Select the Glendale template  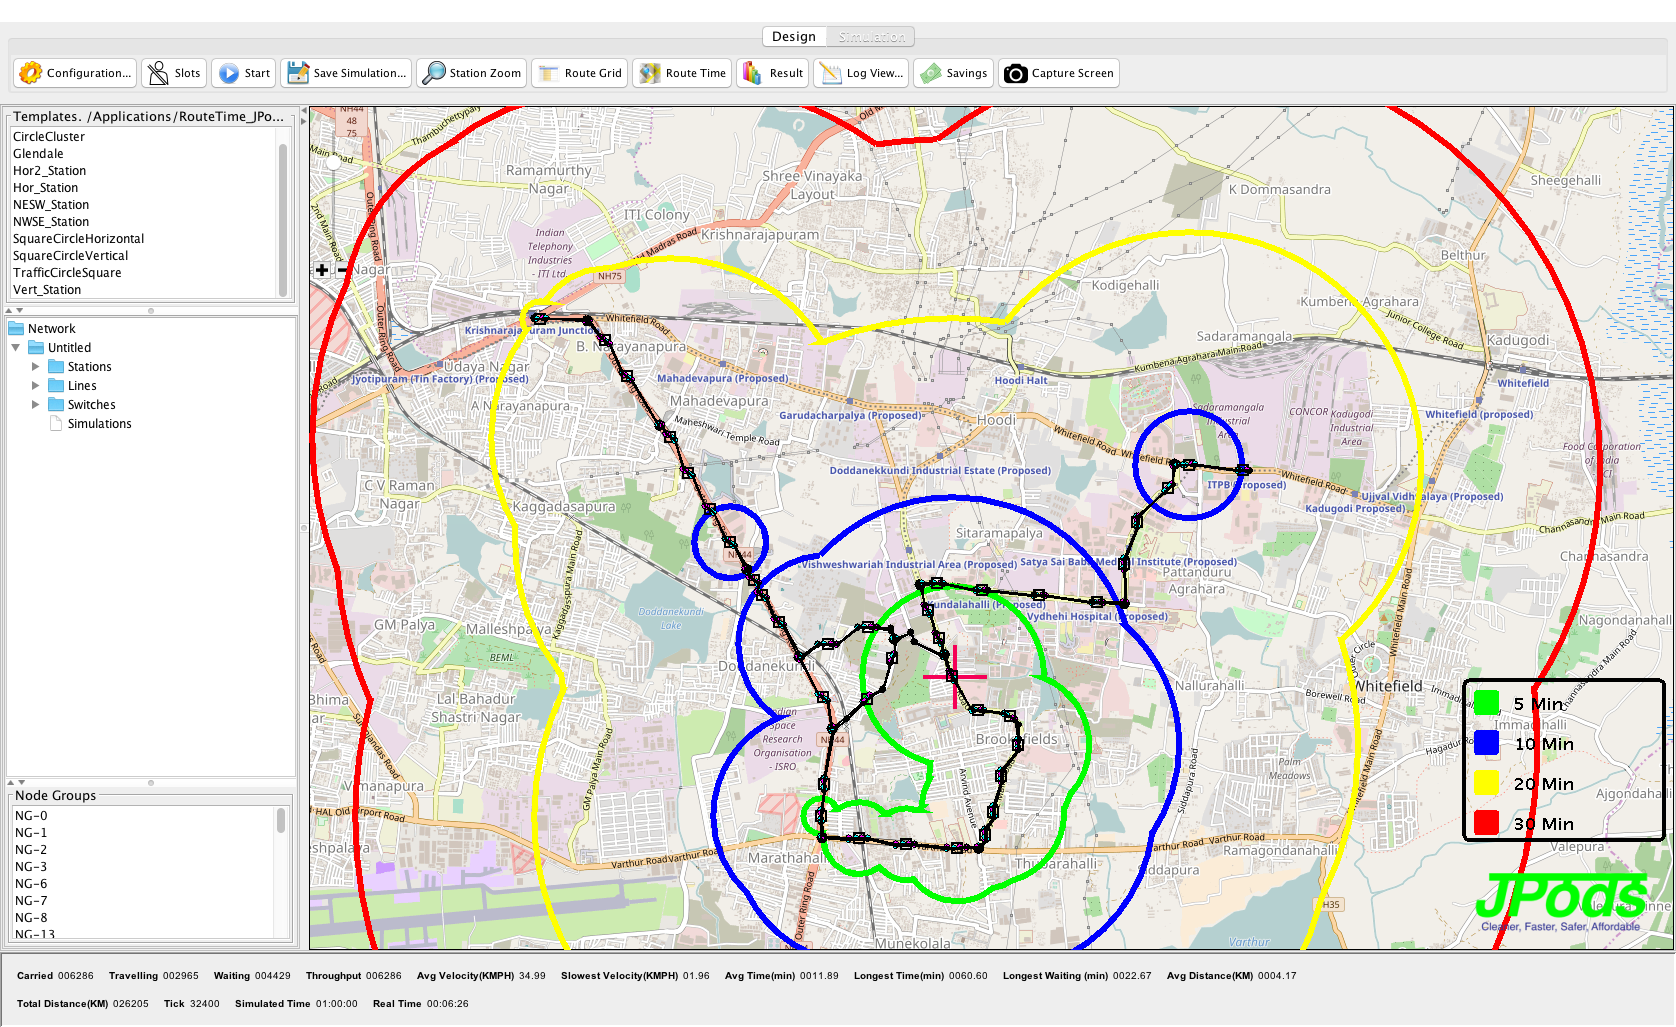pyautogui.click(x=38, y=154)
